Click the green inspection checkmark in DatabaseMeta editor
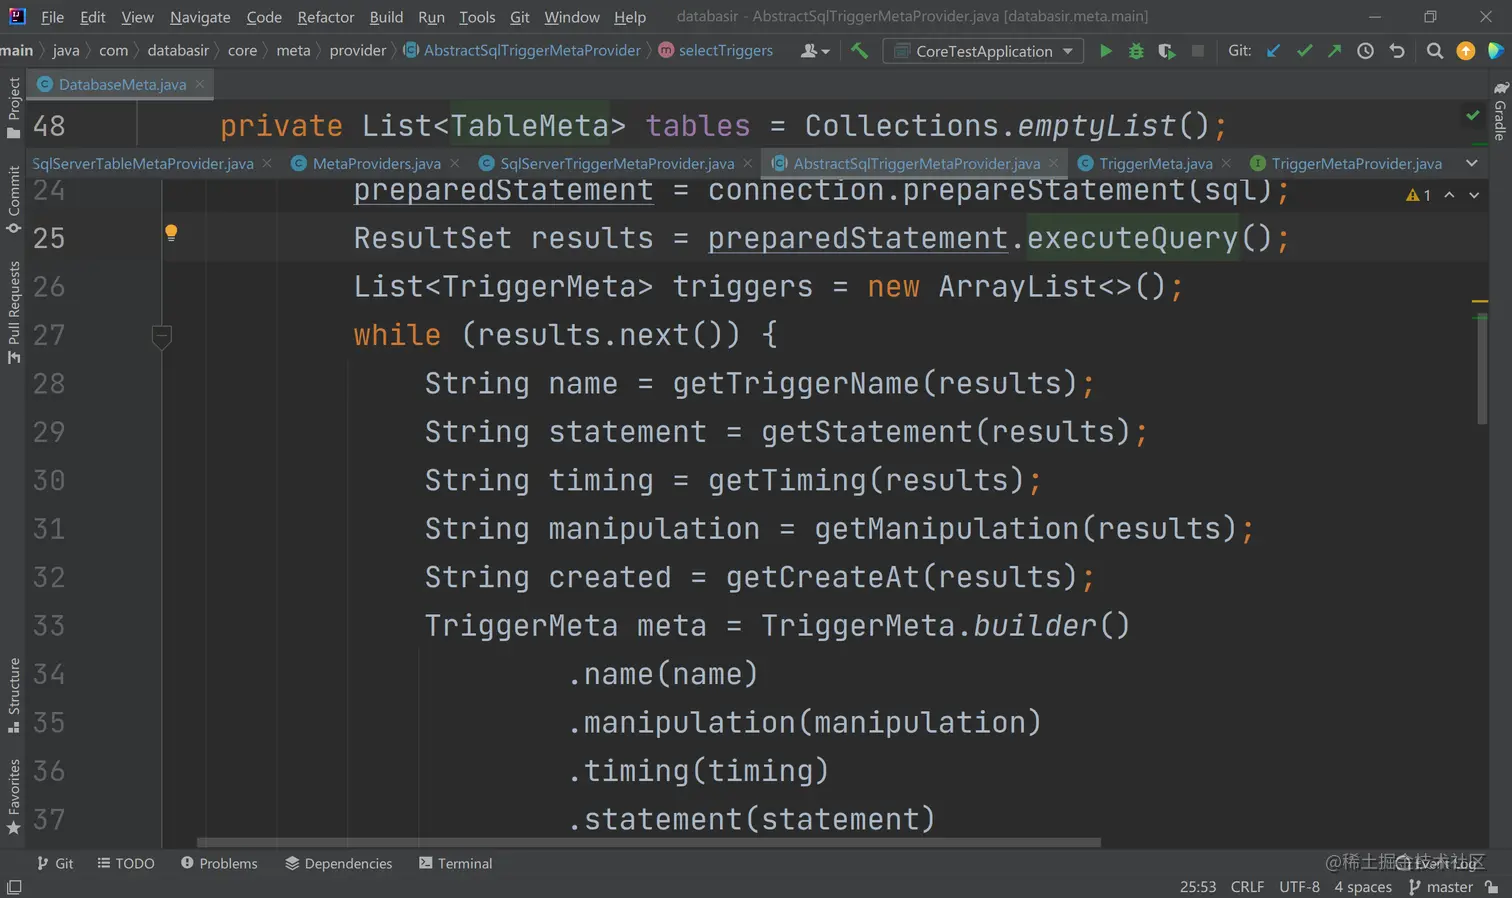This screenshot has width=1512, height=898. click(x=1473, y=116)
